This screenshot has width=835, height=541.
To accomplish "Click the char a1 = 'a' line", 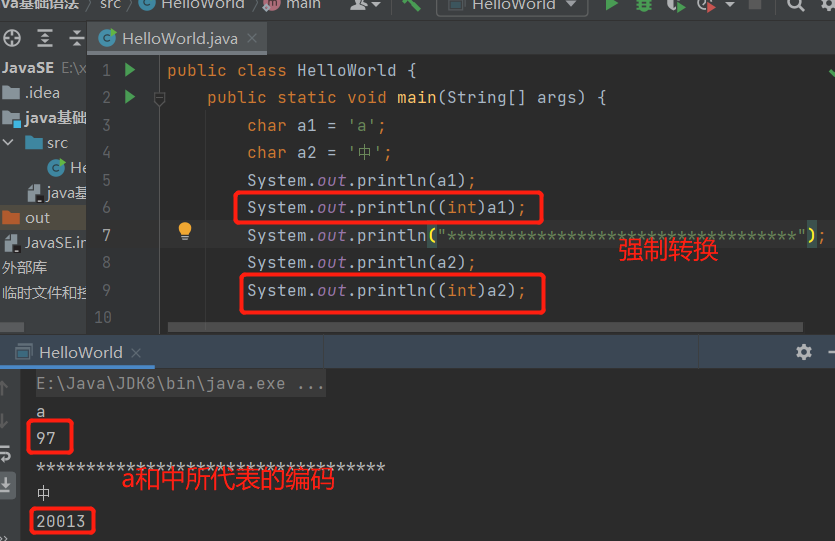I will tap(316, 126).
